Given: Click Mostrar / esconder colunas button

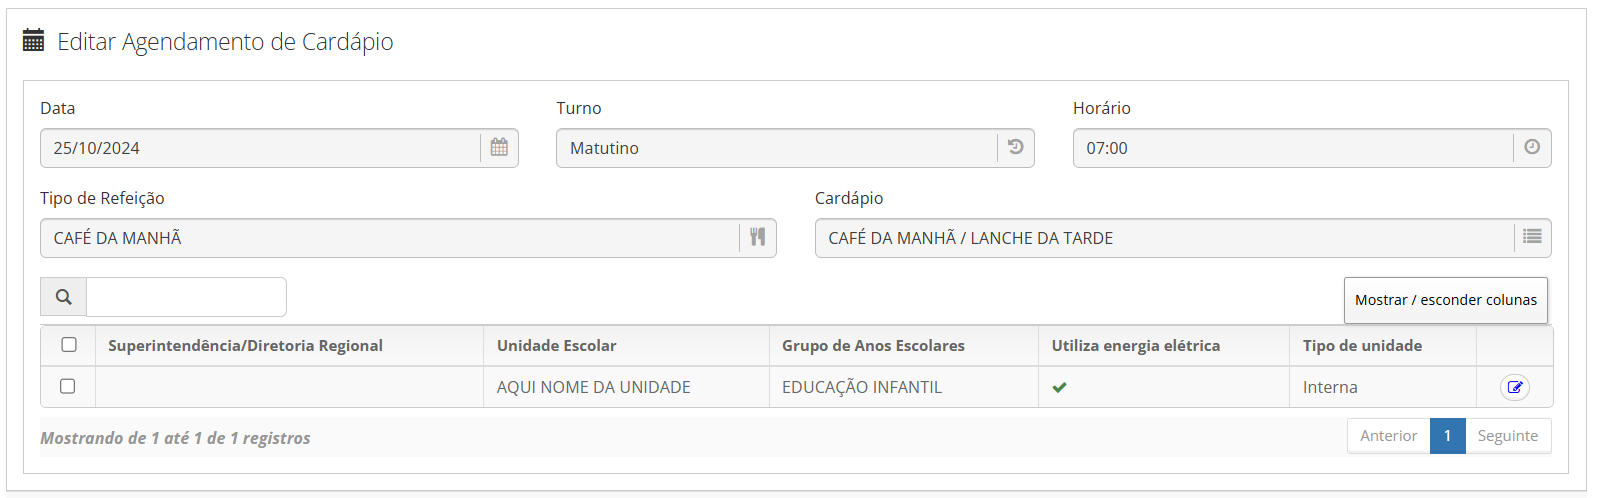Looking at the screenshot, I should pyautogui.click(x=1446, y=300).
